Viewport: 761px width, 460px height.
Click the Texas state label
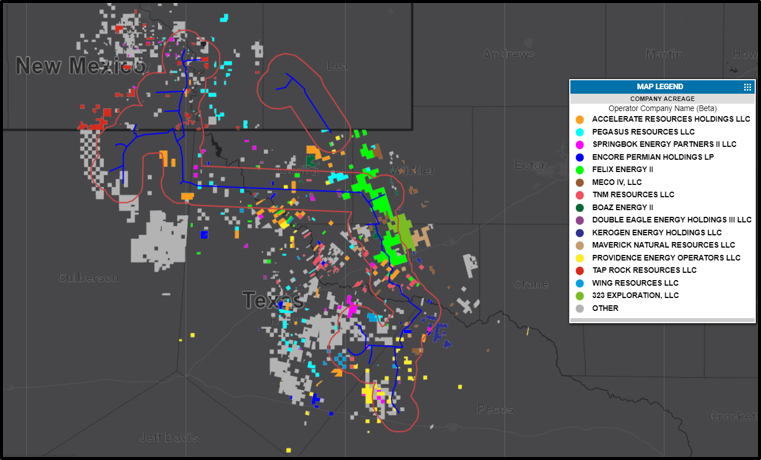(273, 301)
